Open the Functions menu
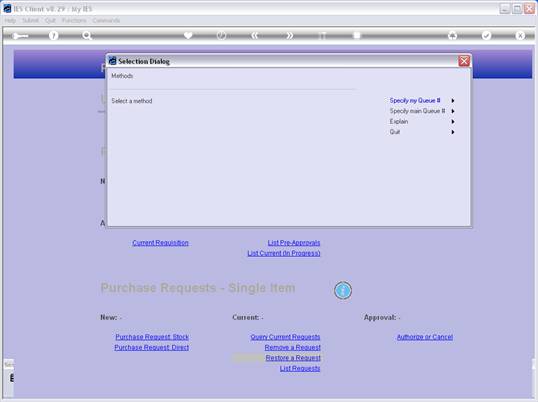This screenshot has height=402, width=538. [74, 21]
